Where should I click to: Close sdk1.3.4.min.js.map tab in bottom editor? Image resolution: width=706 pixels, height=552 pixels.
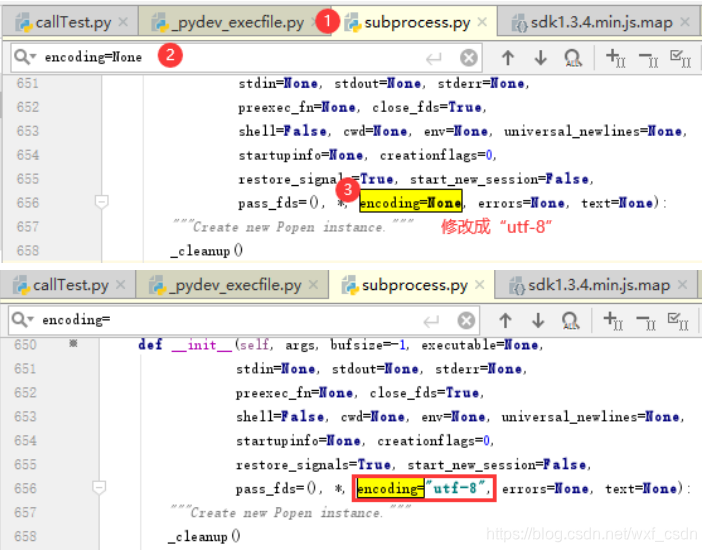pos(683,285)
